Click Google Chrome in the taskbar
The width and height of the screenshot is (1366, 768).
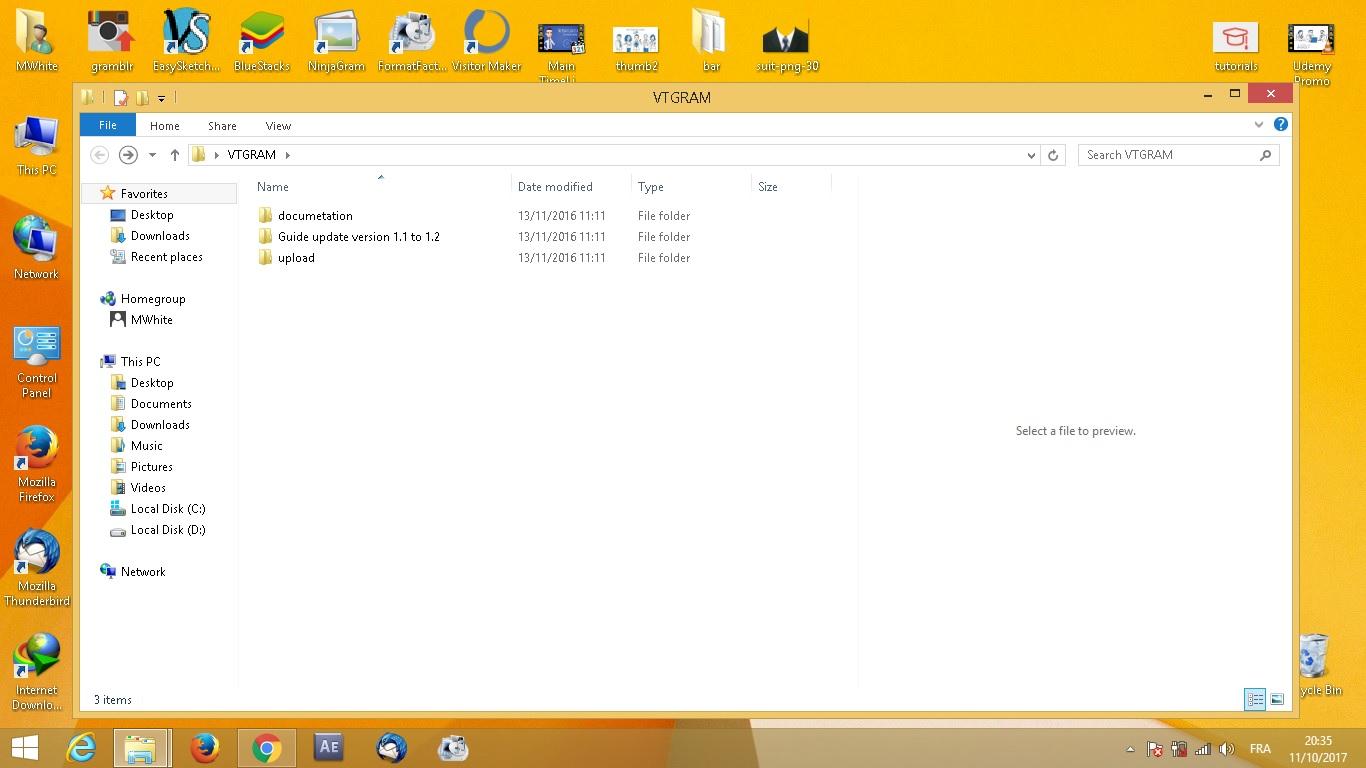pos(266,748)
